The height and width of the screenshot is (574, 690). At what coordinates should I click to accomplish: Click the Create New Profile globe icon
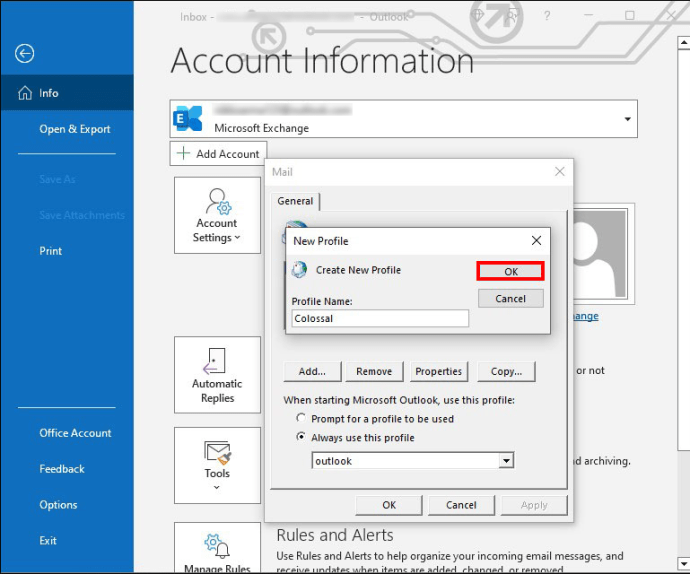click(300, 270)
